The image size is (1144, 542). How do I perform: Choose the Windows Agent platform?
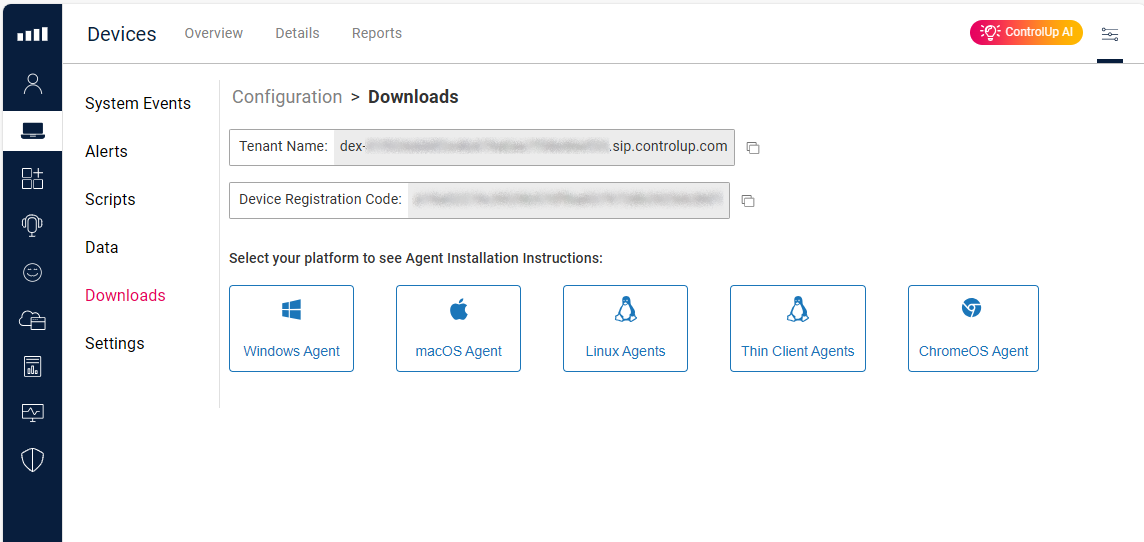click(291, 329)
